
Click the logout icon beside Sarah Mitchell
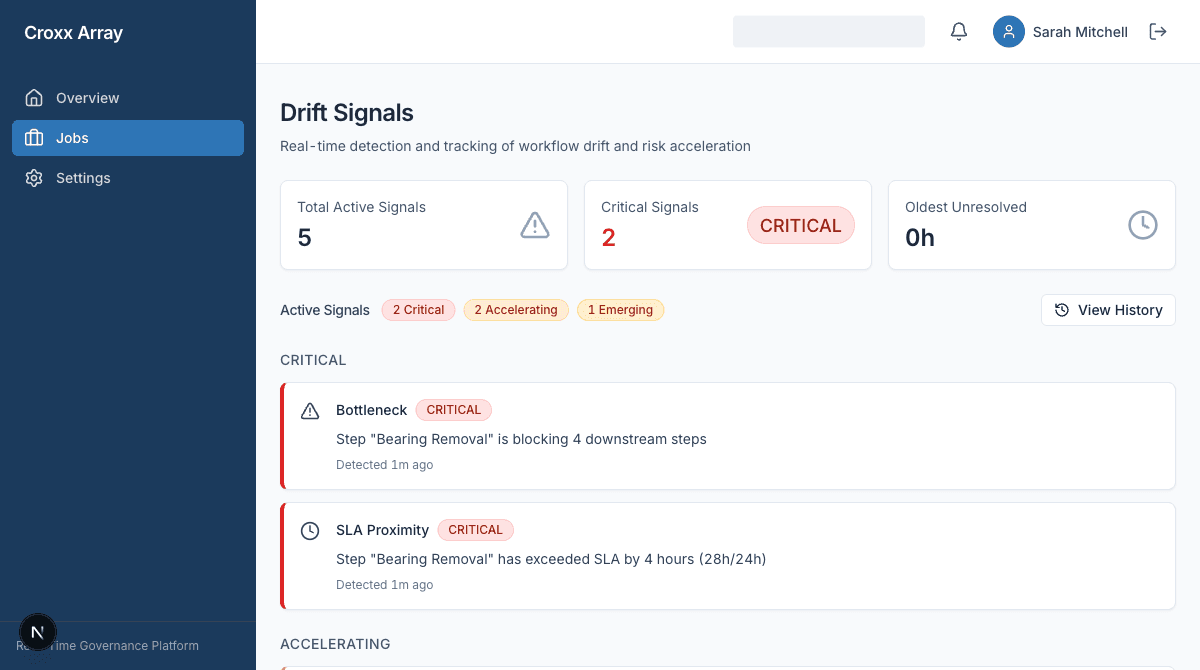tap(1157, 31)
